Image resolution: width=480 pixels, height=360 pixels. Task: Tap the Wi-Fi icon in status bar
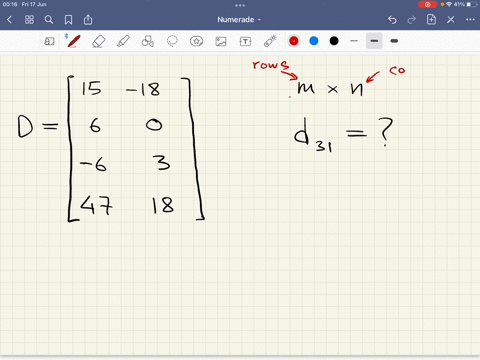tap(449, 4)
